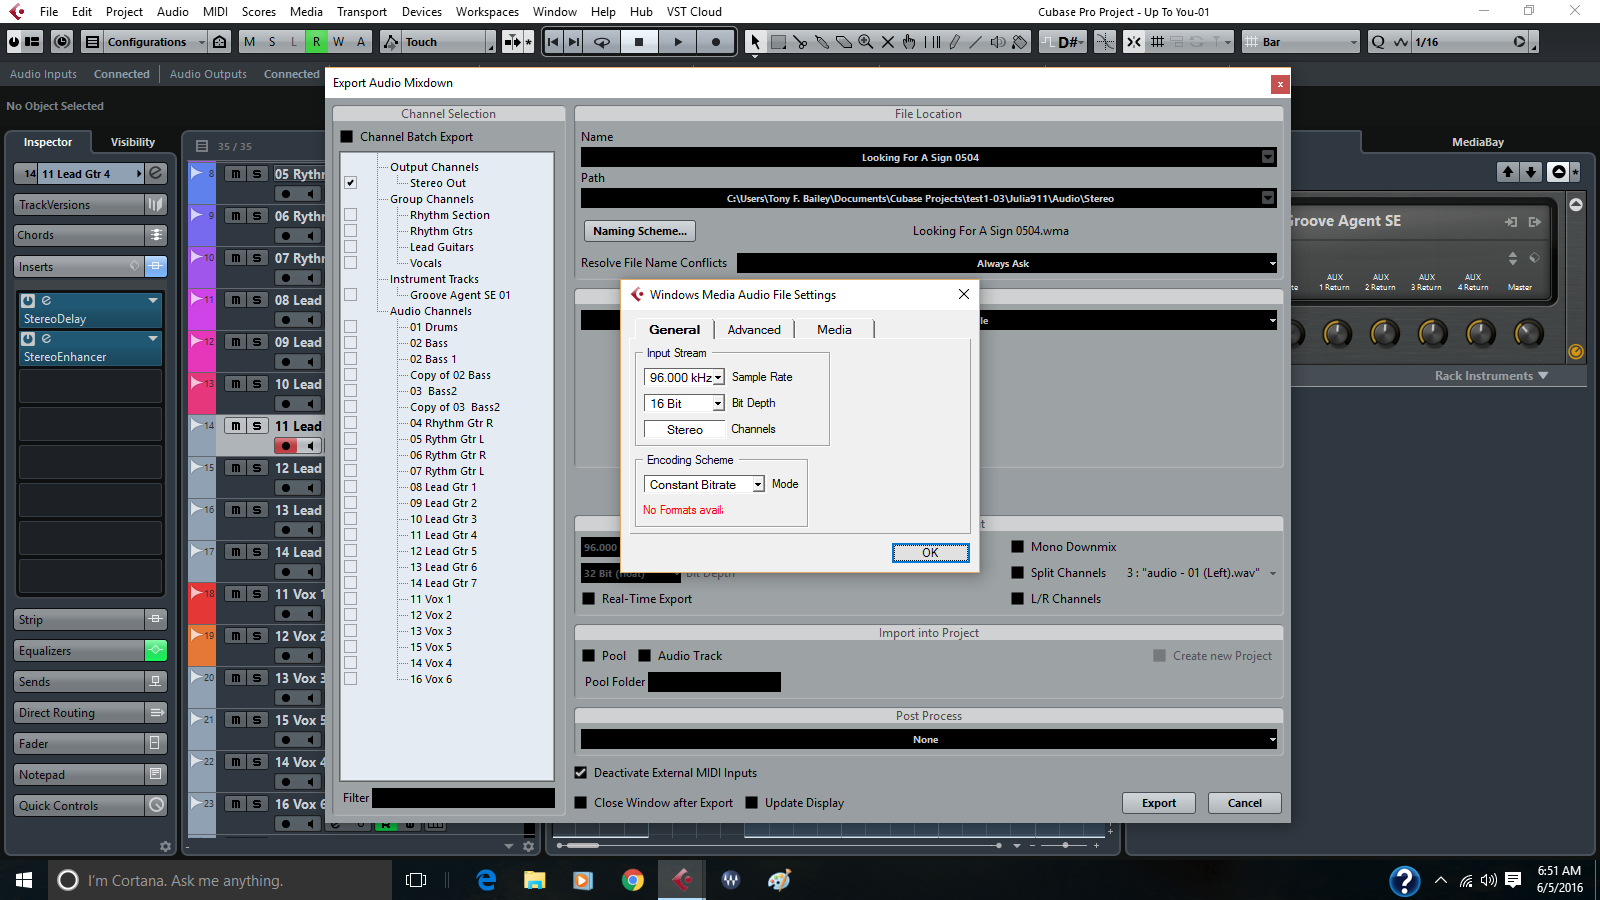This screenshot has height=900, width=1600.
Task: Select the Zoom magnifier tool
Action: 866,42
